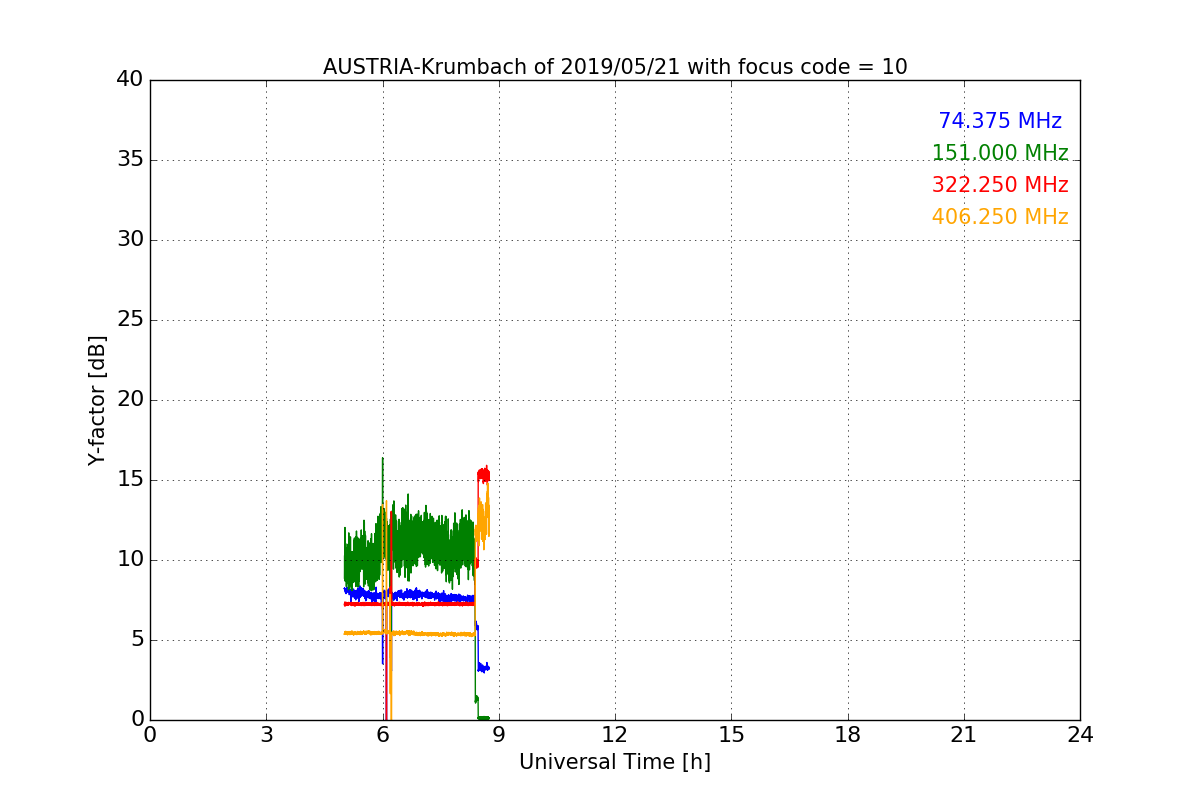This screenshot has height=800, width=1200.
Task: Select the 151.000 MHz legend label
Action: (x=1000, y=153)
